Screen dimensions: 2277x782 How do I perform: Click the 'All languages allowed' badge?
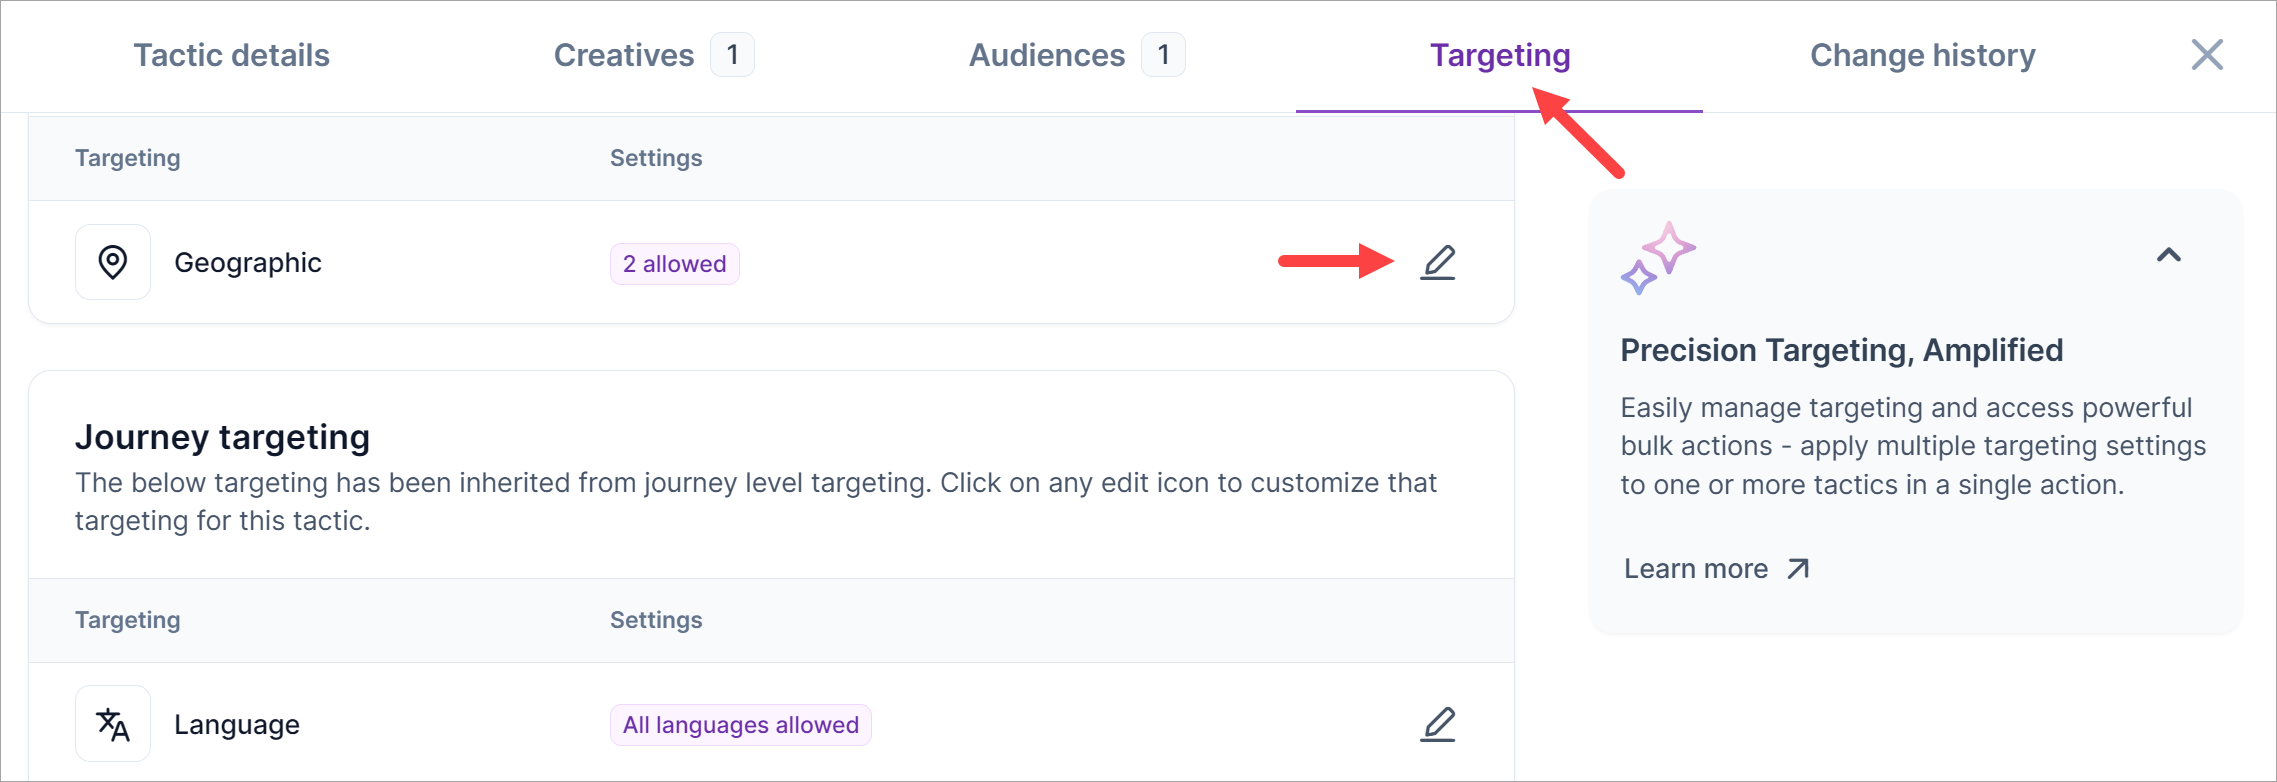point(741,725)
